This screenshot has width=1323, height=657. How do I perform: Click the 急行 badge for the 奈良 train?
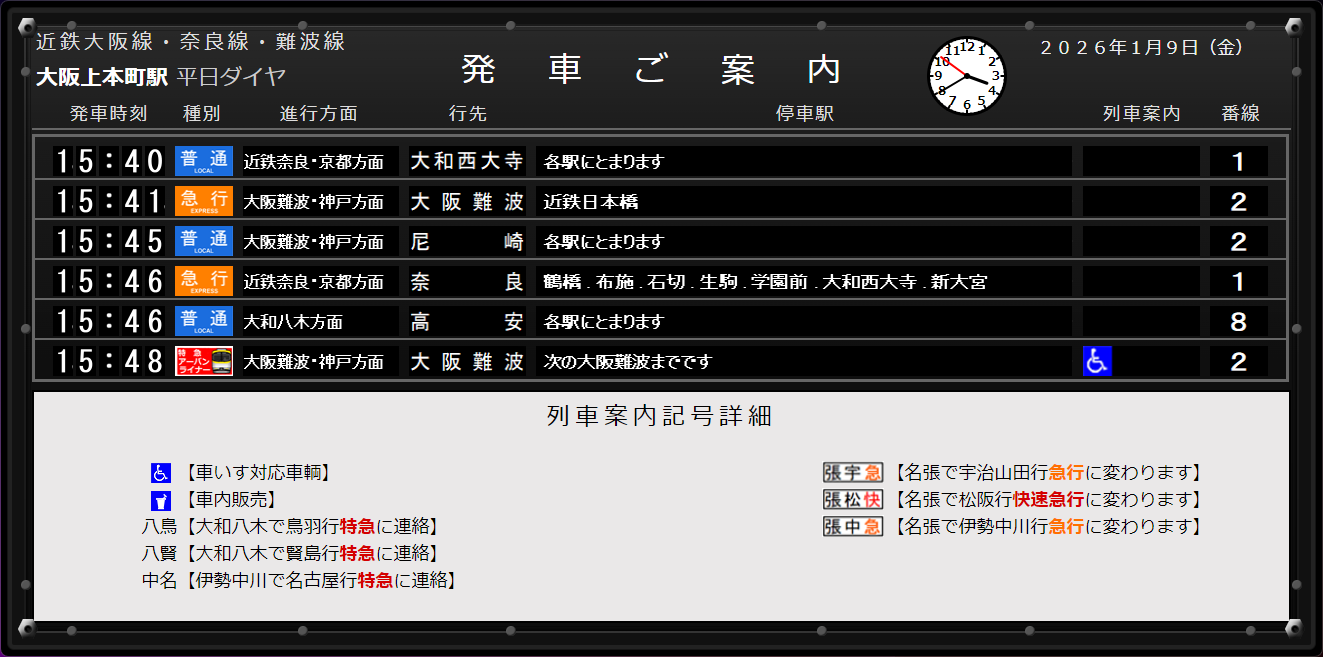coord(204,281)
